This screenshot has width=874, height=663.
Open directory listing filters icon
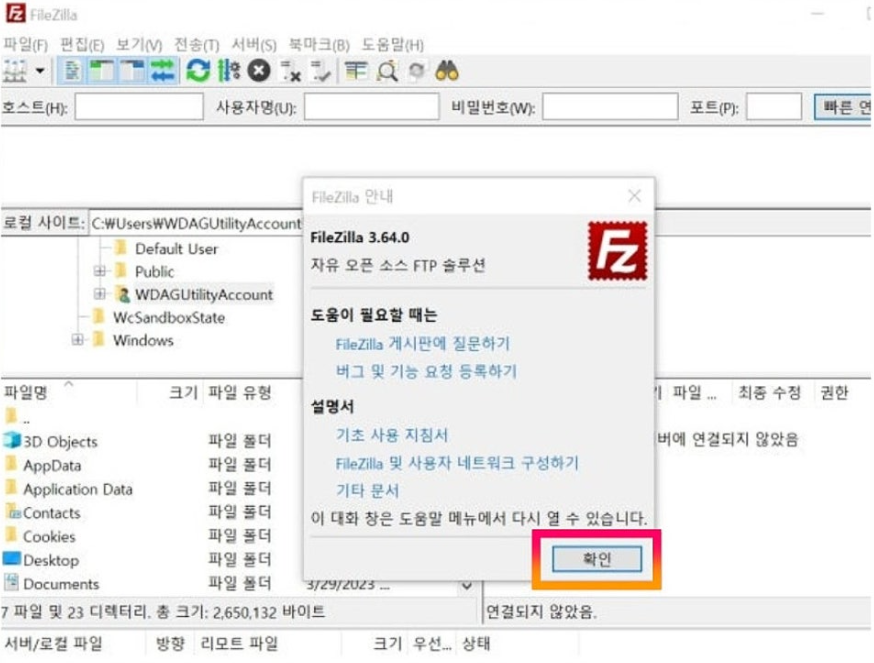tap(356, 71)
